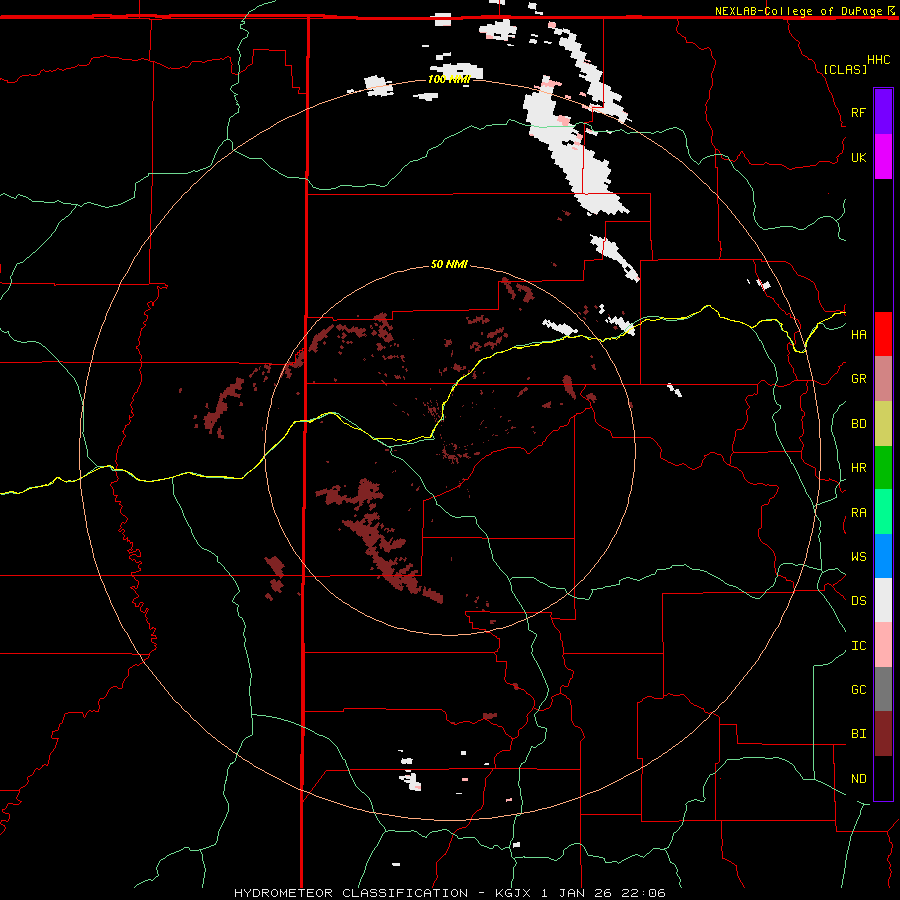Click the ND legend label
The width and height of the screenshot is (900, 900).
(x=858, y=778)
